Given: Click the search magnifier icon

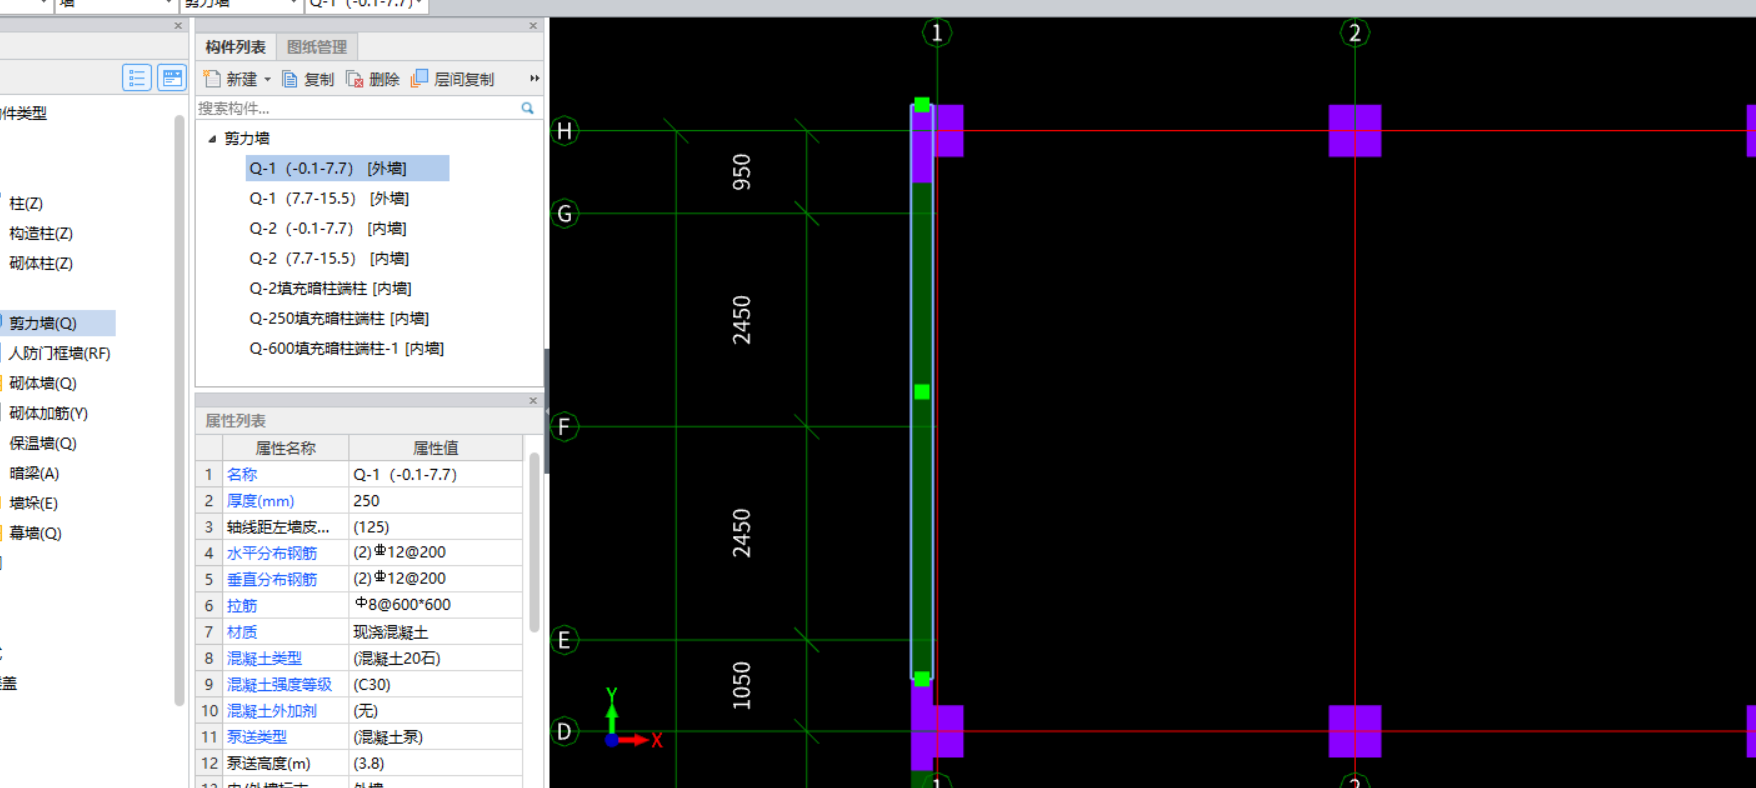Looking at the screenshot, I should coord(527,108).
